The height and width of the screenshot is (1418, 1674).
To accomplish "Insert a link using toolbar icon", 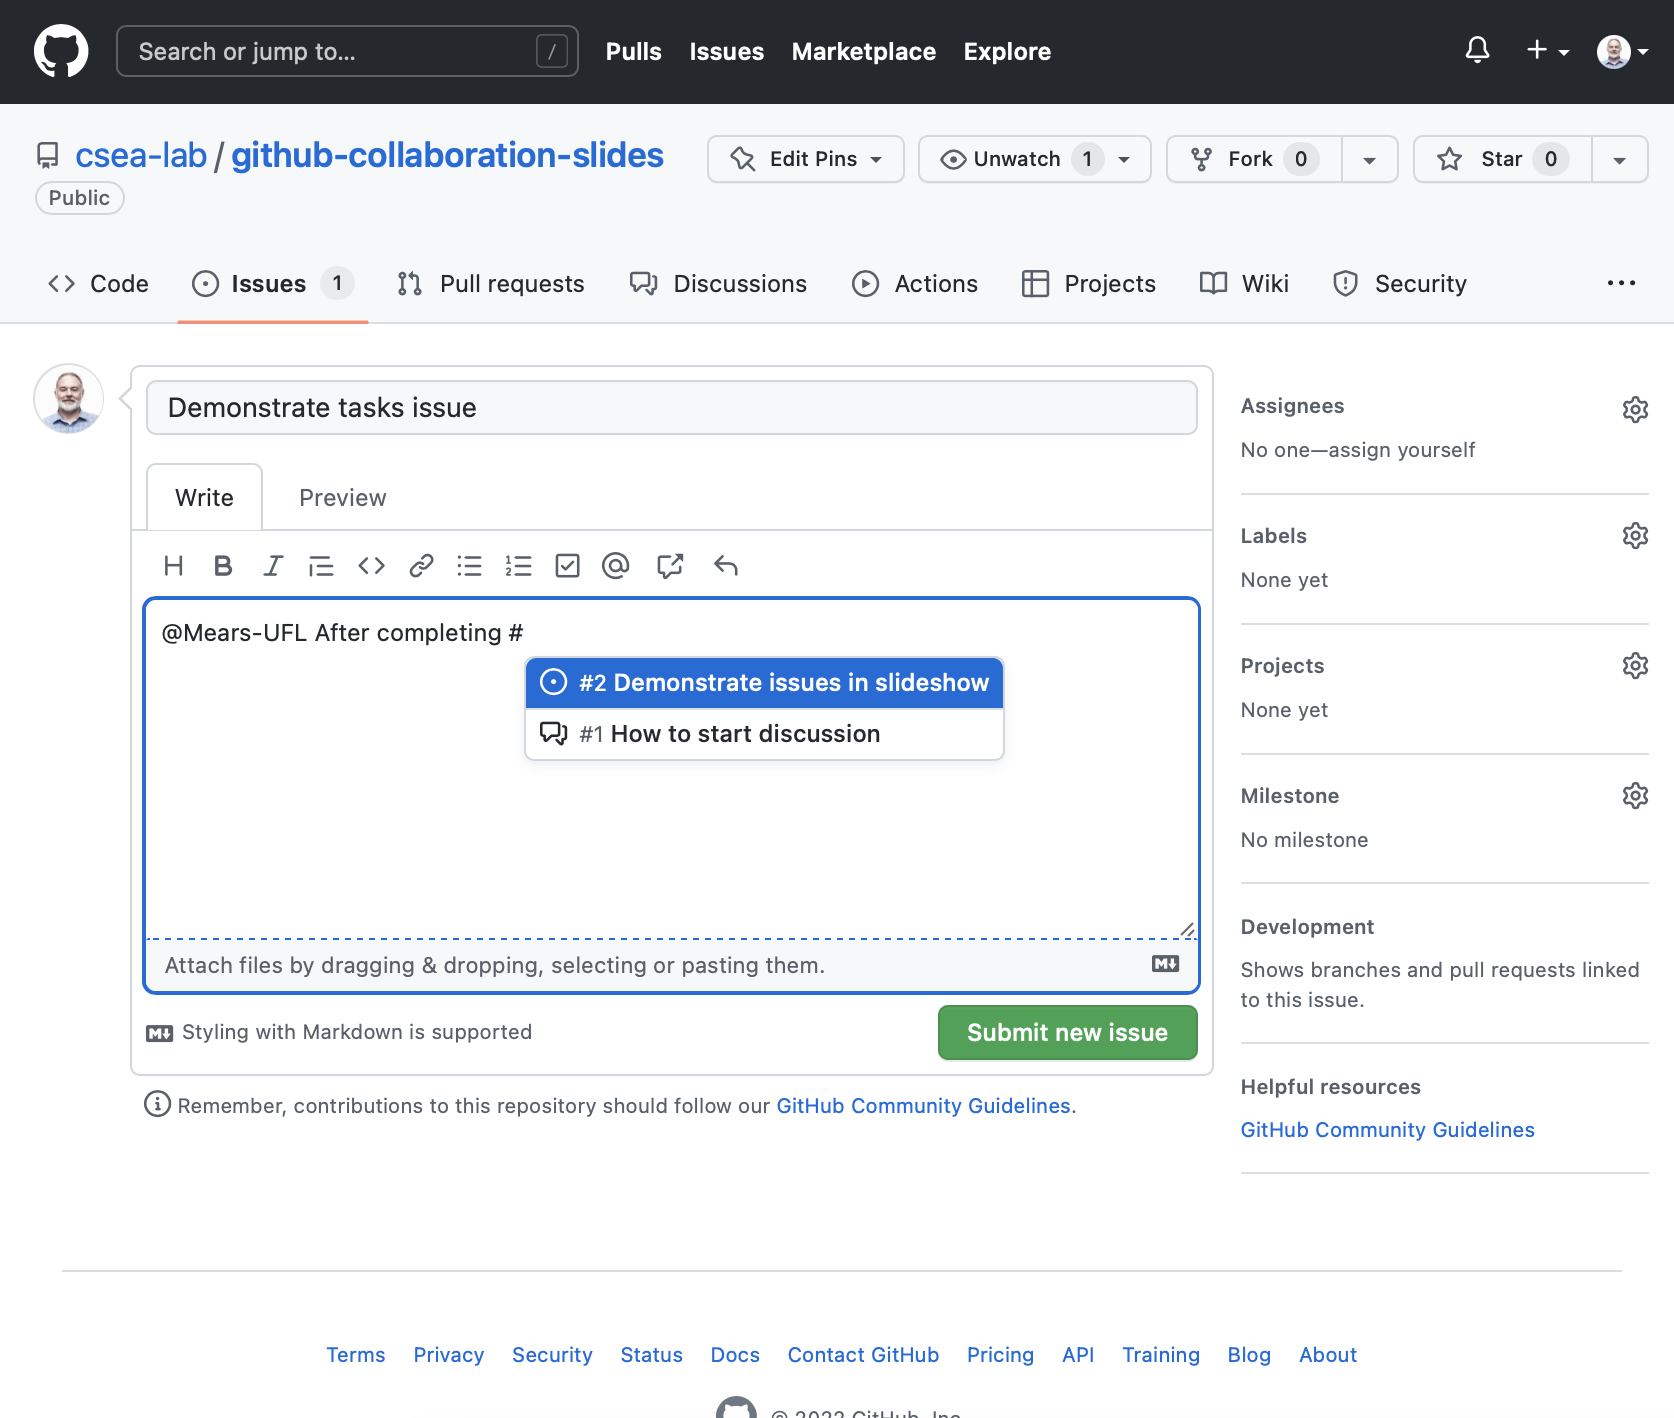I will pyautogui.click(x=421, y=566).
